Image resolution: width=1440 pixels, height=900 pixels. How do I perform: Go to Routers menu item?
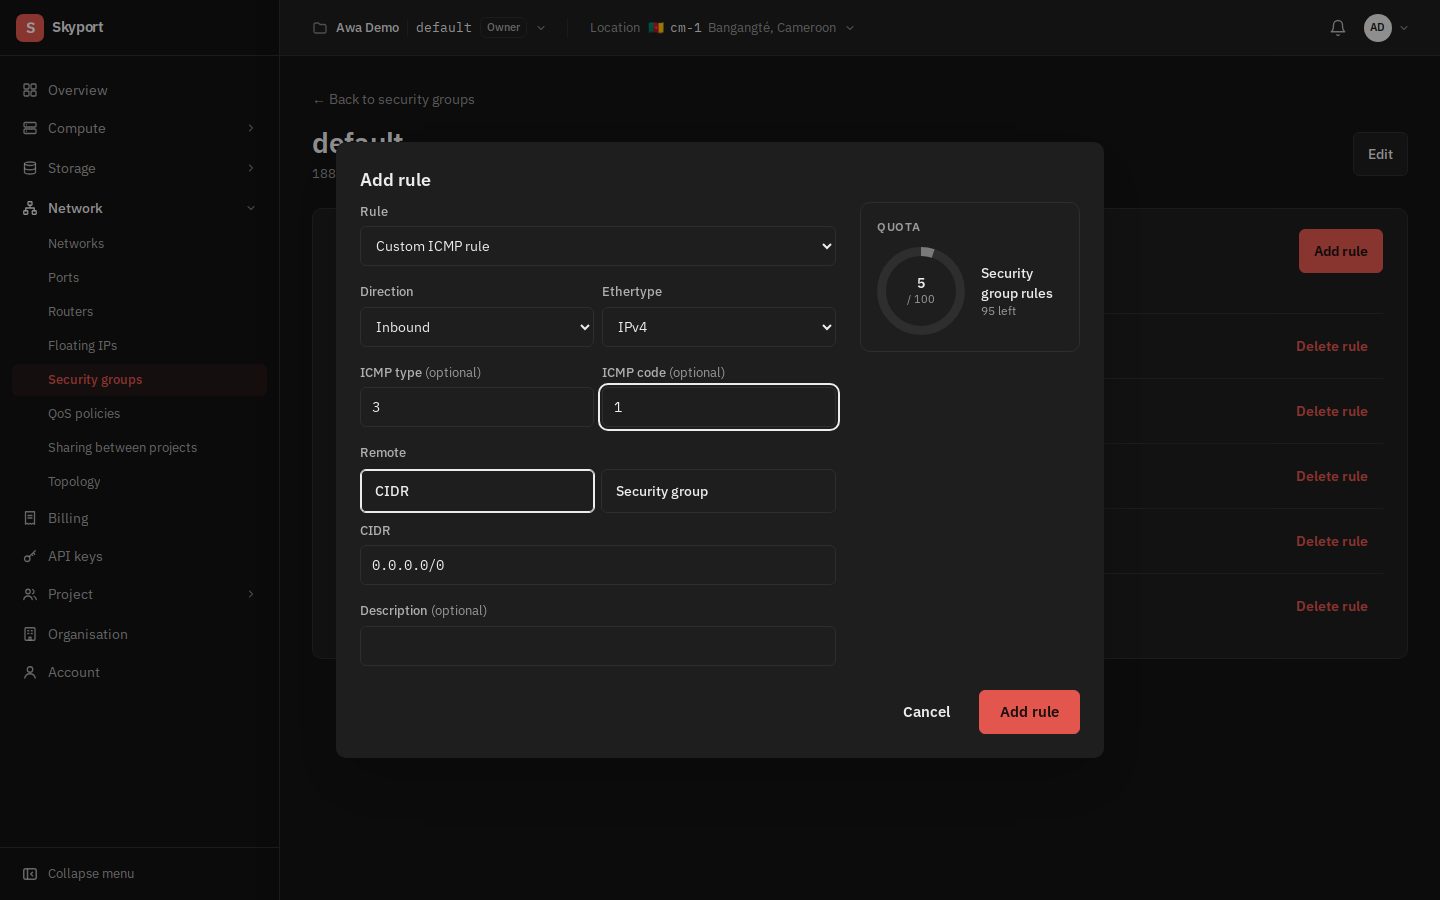[x=70, y=311]
